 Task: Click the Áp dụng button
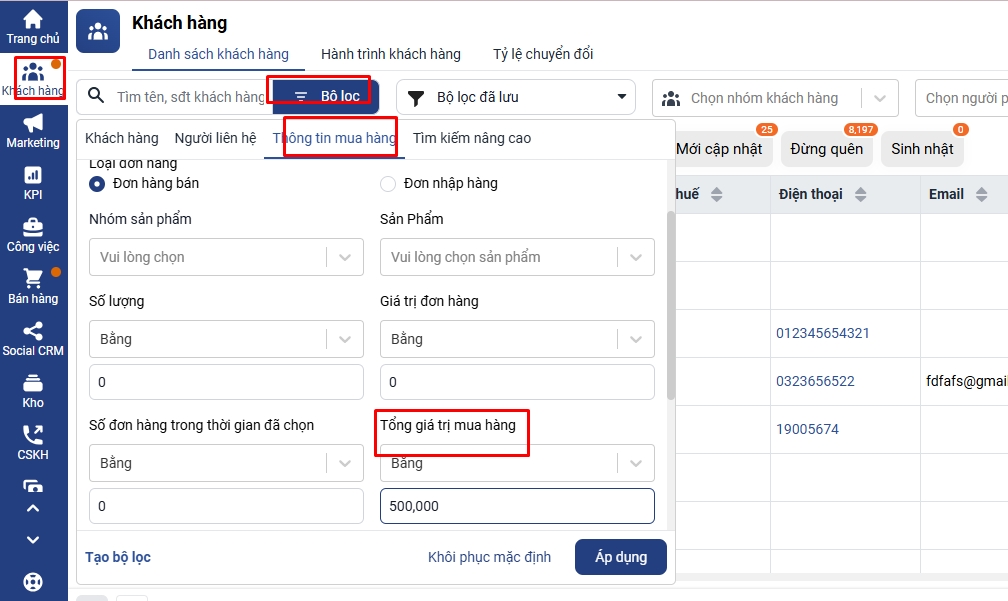[620, 557]
